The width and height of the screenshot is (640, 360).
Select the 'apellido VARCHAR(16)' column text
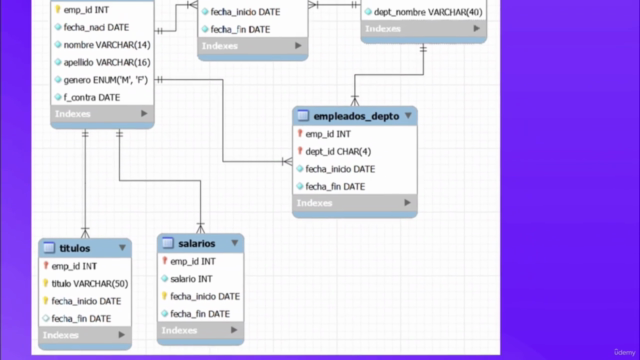pyautogui.click(x=107, y=62)
